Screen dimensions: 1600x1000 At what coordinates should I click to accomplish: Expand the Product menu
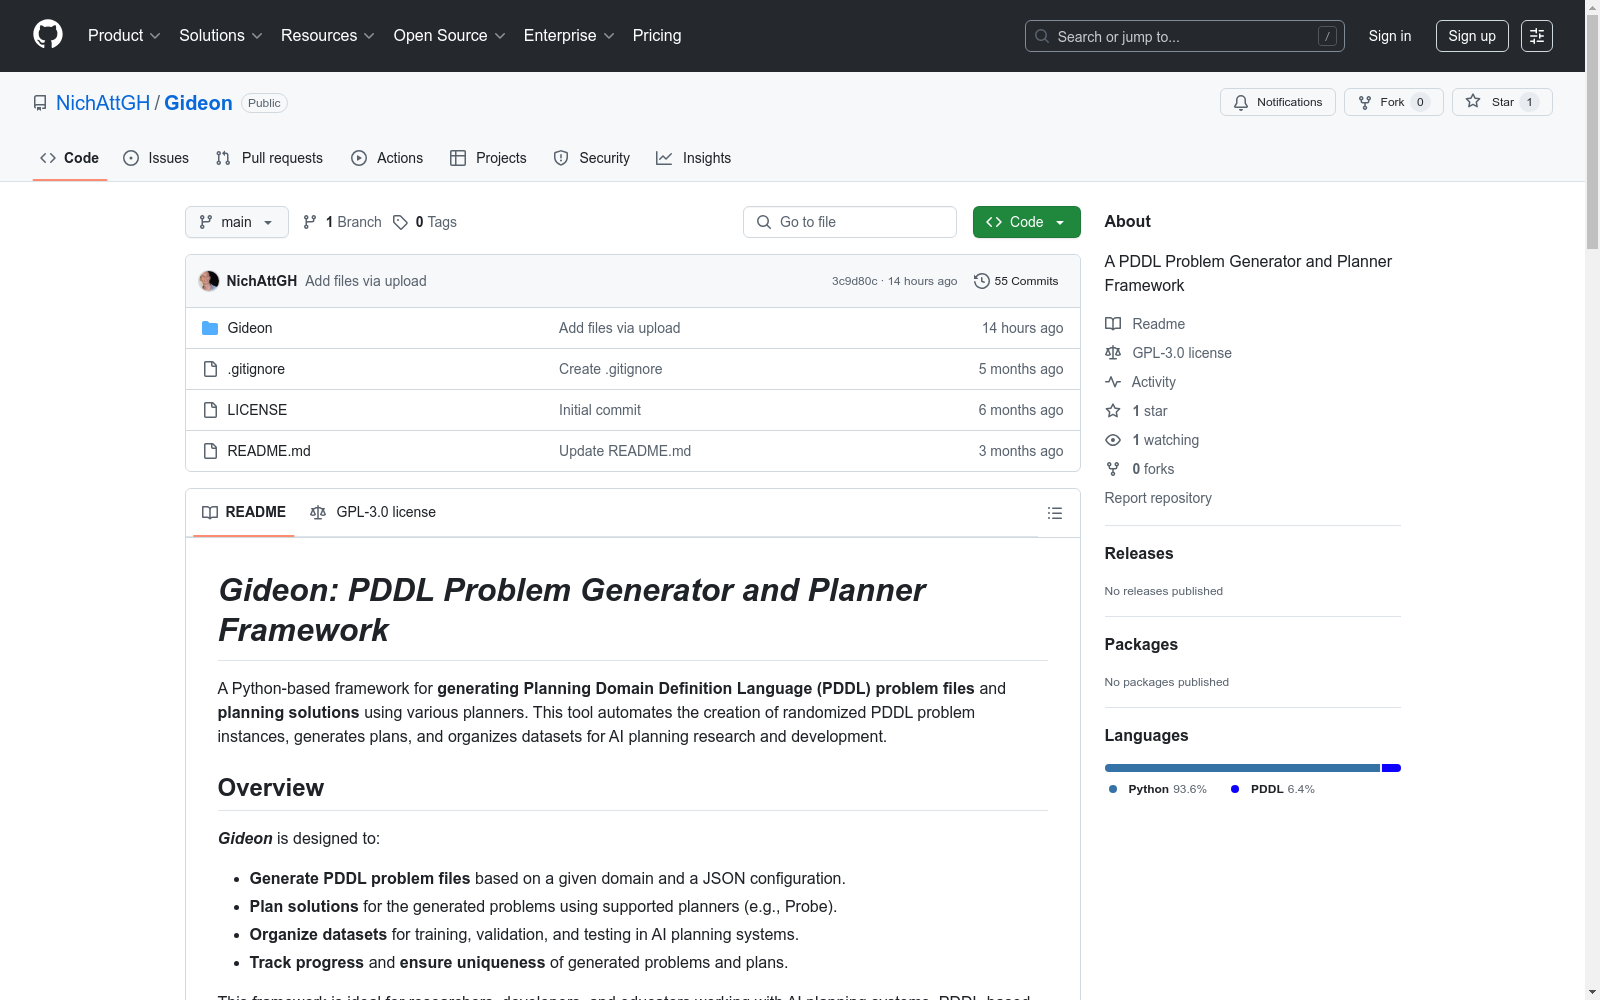tap(124, 35)
